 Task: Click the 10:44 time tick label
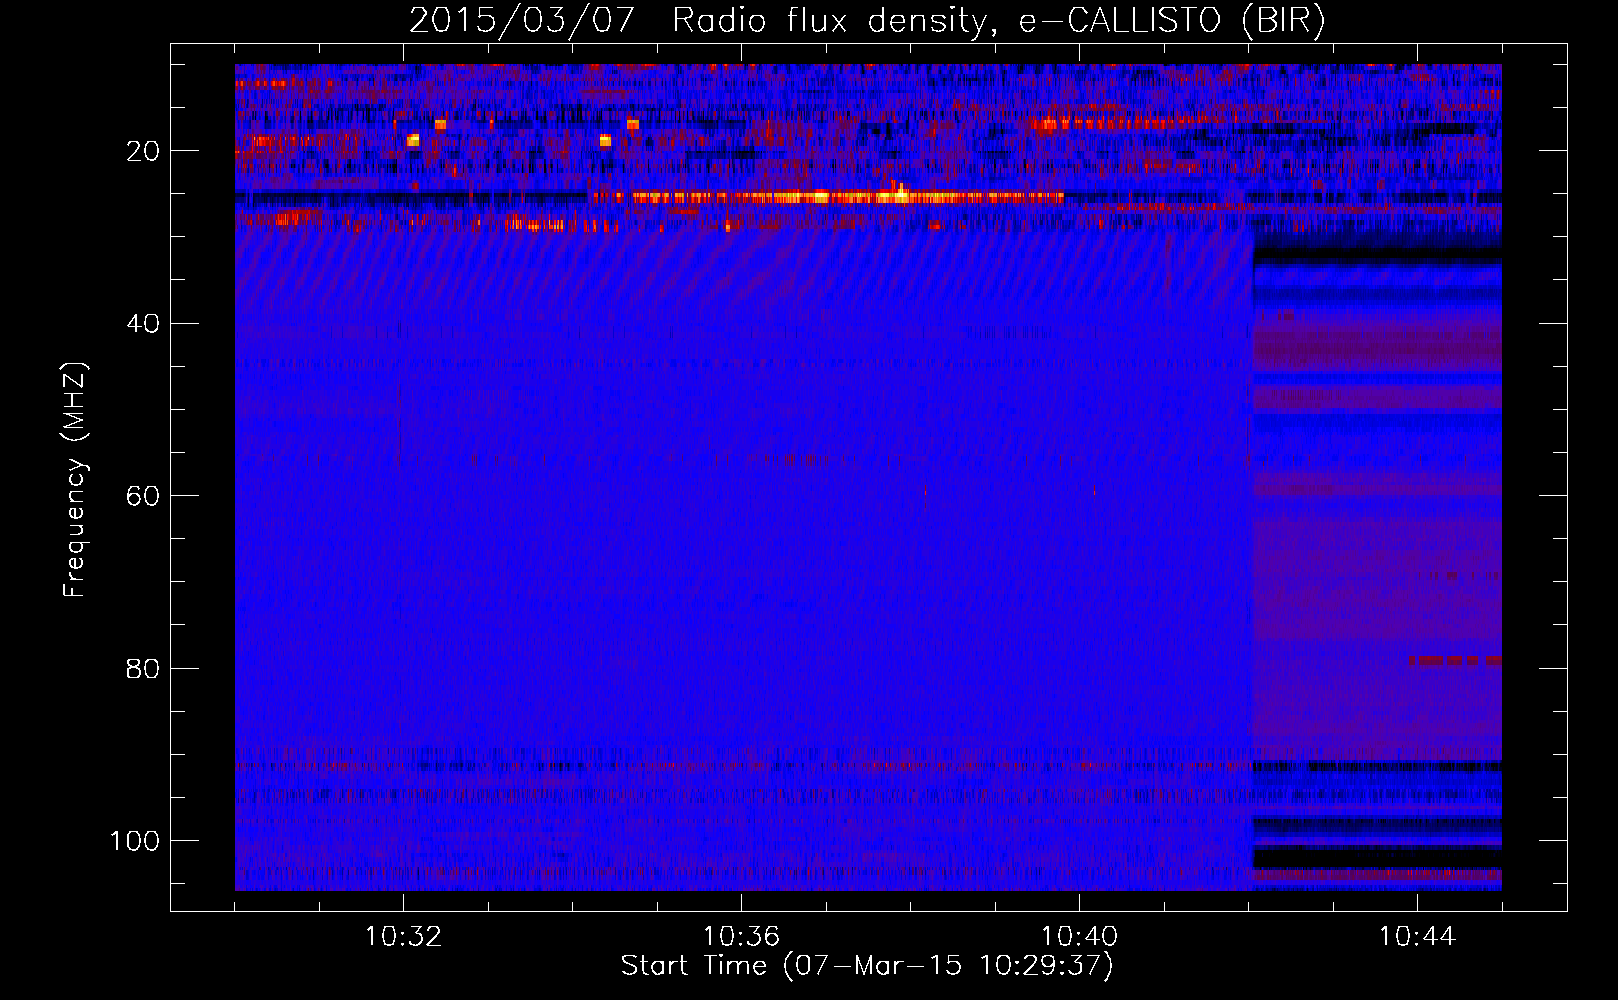pyautogui.click(x=1417, y=937)
